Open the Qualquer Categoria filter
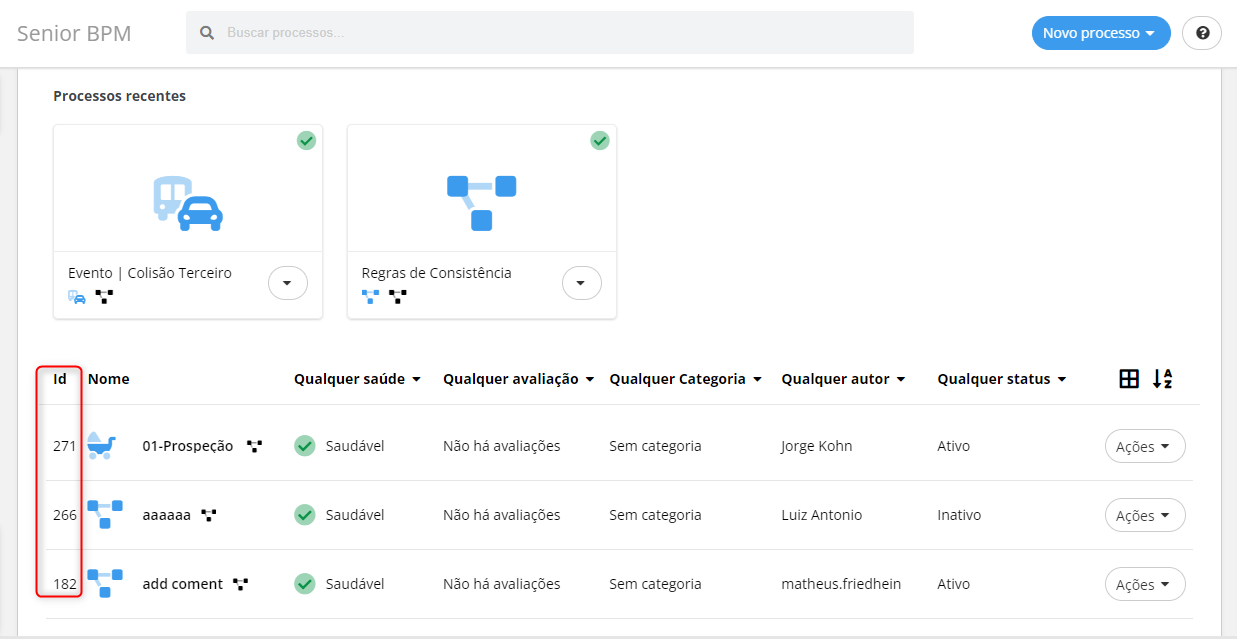This screenshot has height=639, width=1237. (x=685, y=379)
